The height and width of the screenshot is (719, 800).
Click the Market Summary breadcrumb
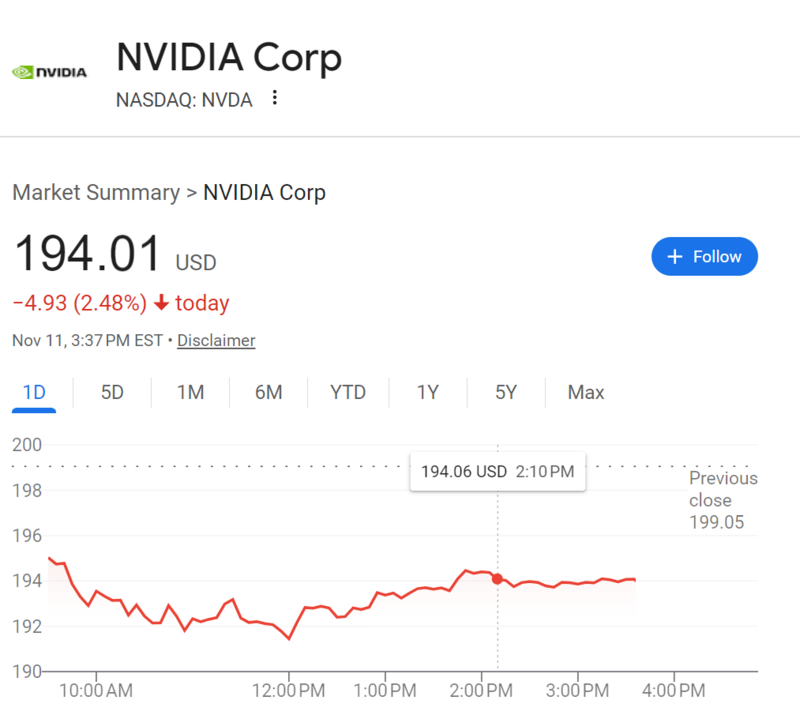pyautogui.click(x=96, y=192)
